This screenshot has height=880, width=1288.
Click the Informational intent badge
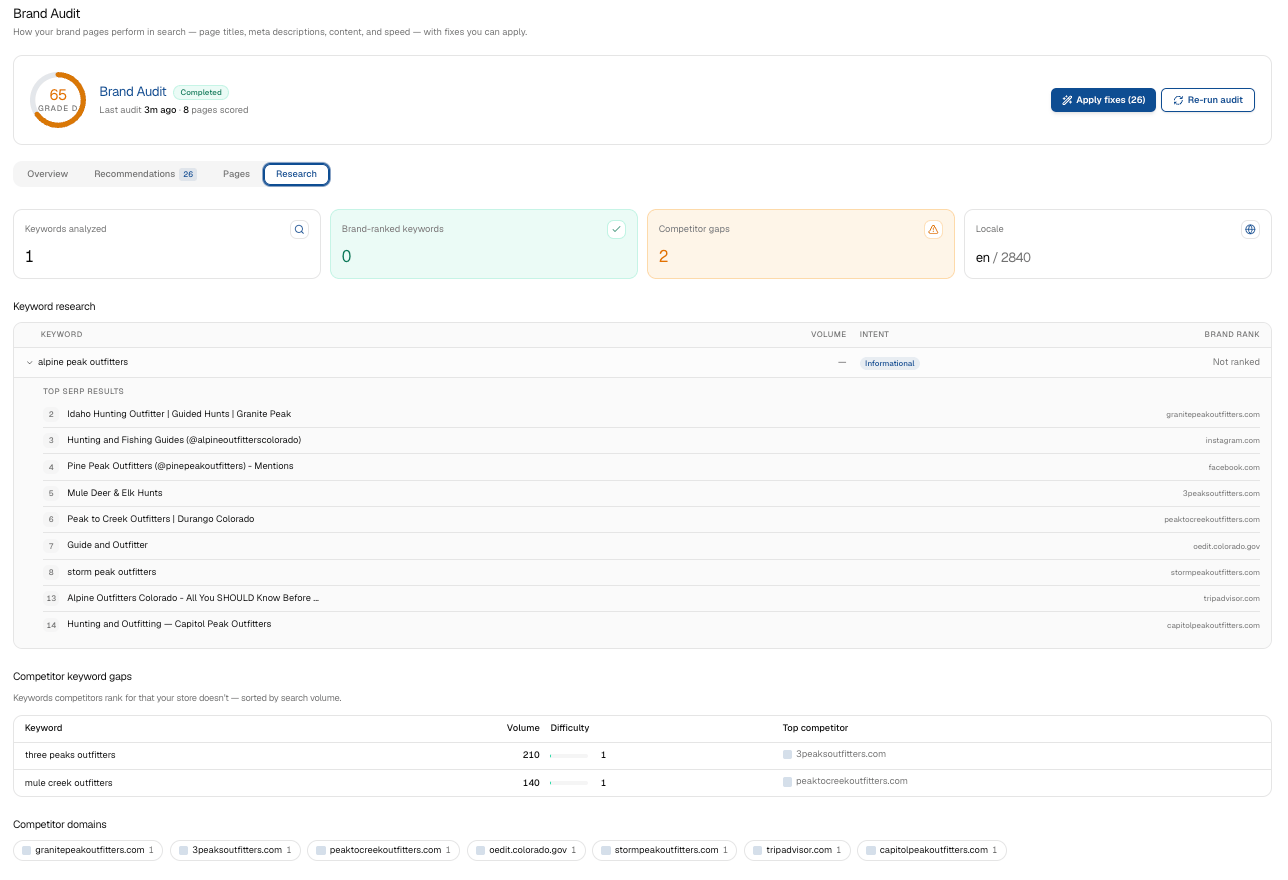point(890,363)
